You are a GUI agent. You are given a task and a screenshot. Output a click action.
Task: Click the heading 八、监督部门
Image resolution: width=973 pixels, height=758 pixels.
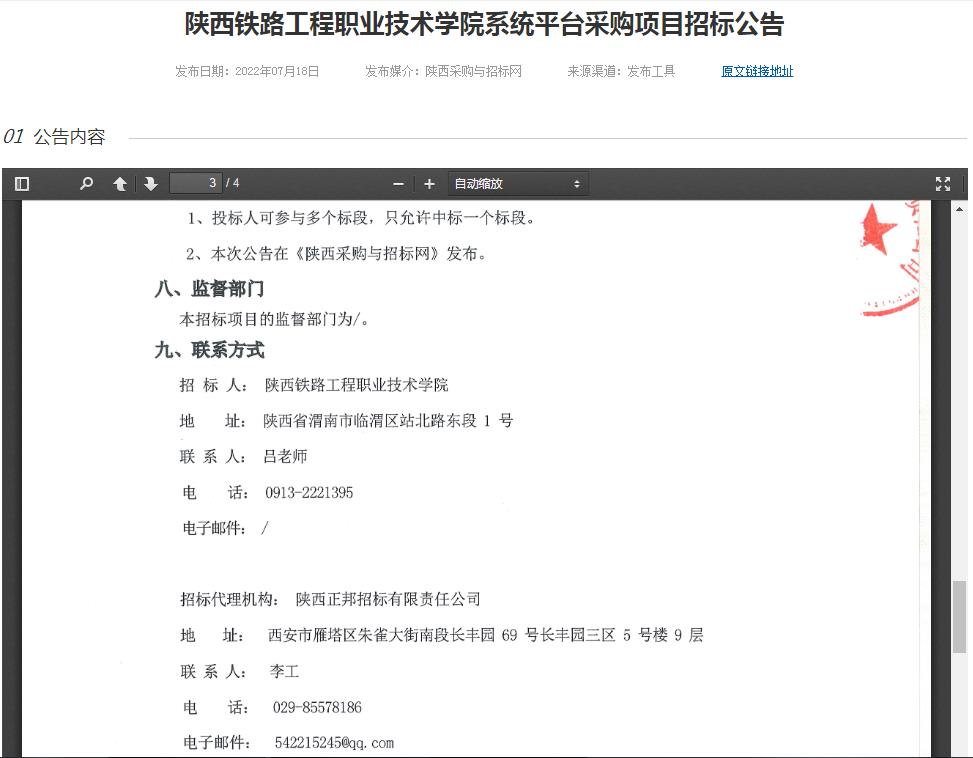point(209,288)
